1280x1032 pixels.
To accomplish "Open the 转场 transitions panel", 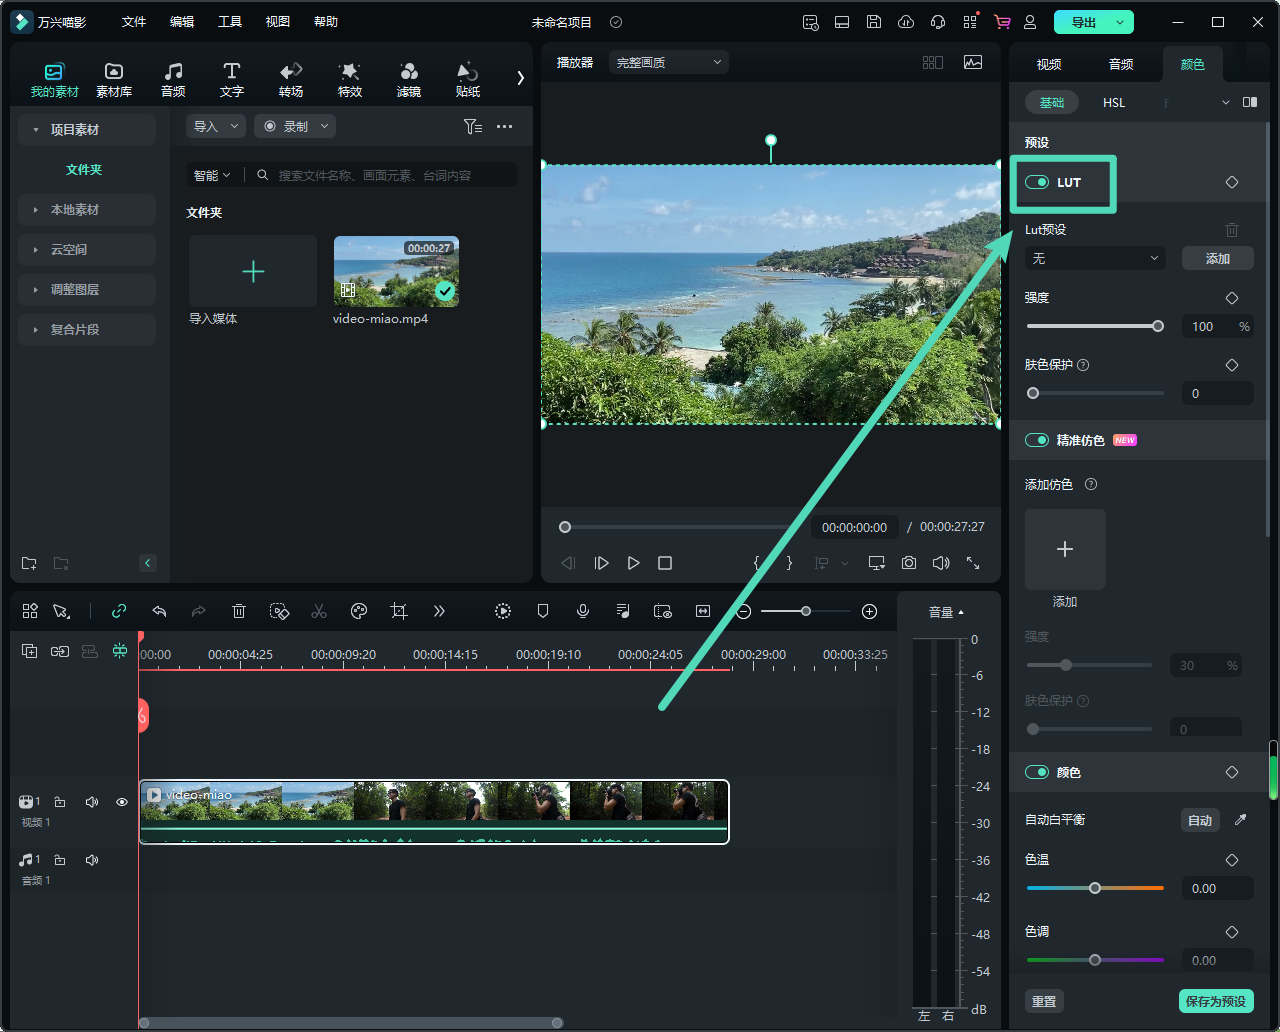I will (291, 79).
